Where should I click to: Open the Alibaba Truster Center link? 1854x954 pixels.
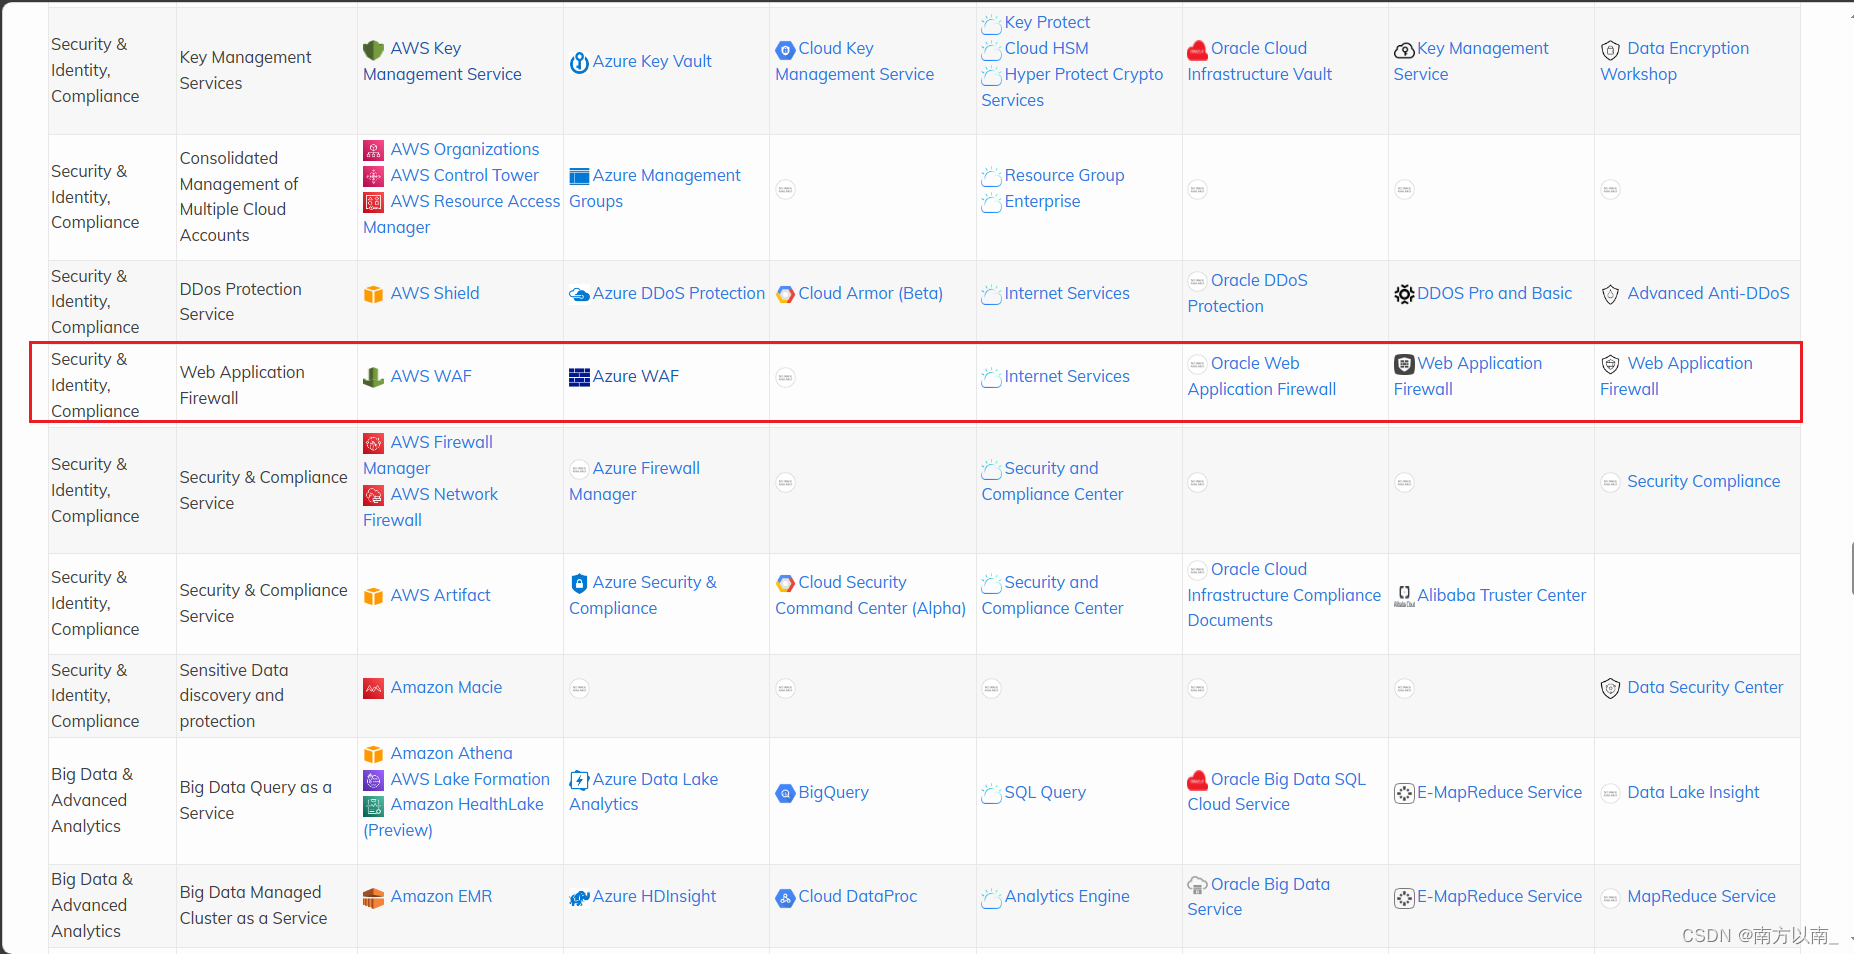(1501, 596)
